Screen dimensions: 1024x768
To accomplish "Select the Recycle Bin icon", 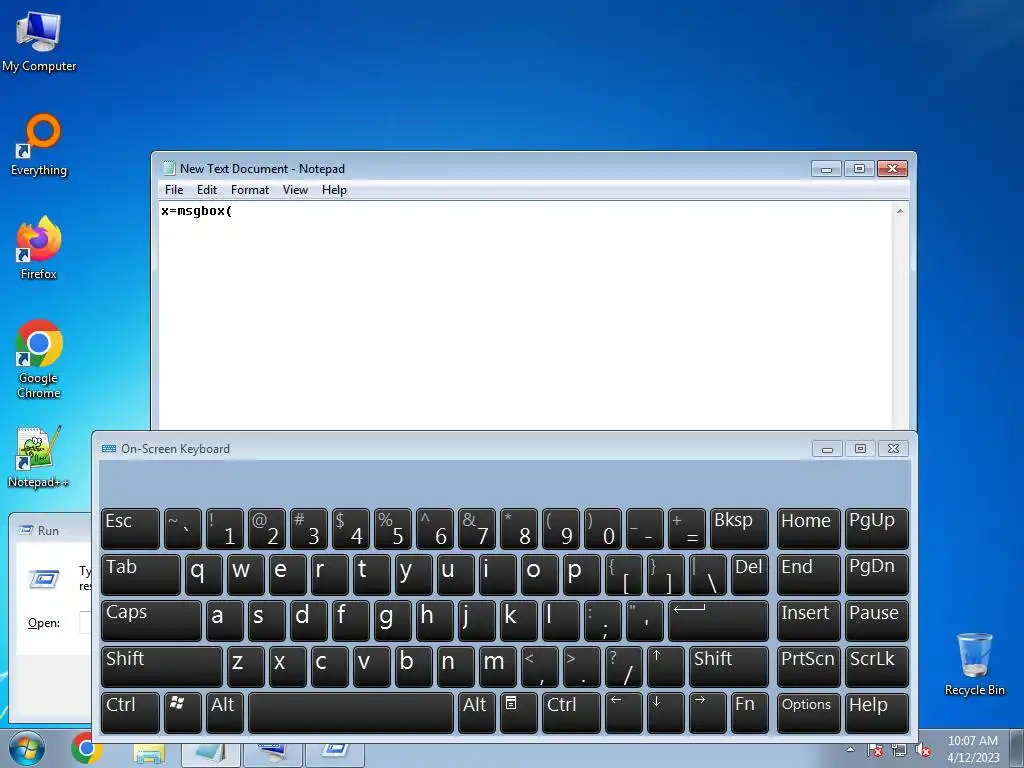I will tap(974, 664).
